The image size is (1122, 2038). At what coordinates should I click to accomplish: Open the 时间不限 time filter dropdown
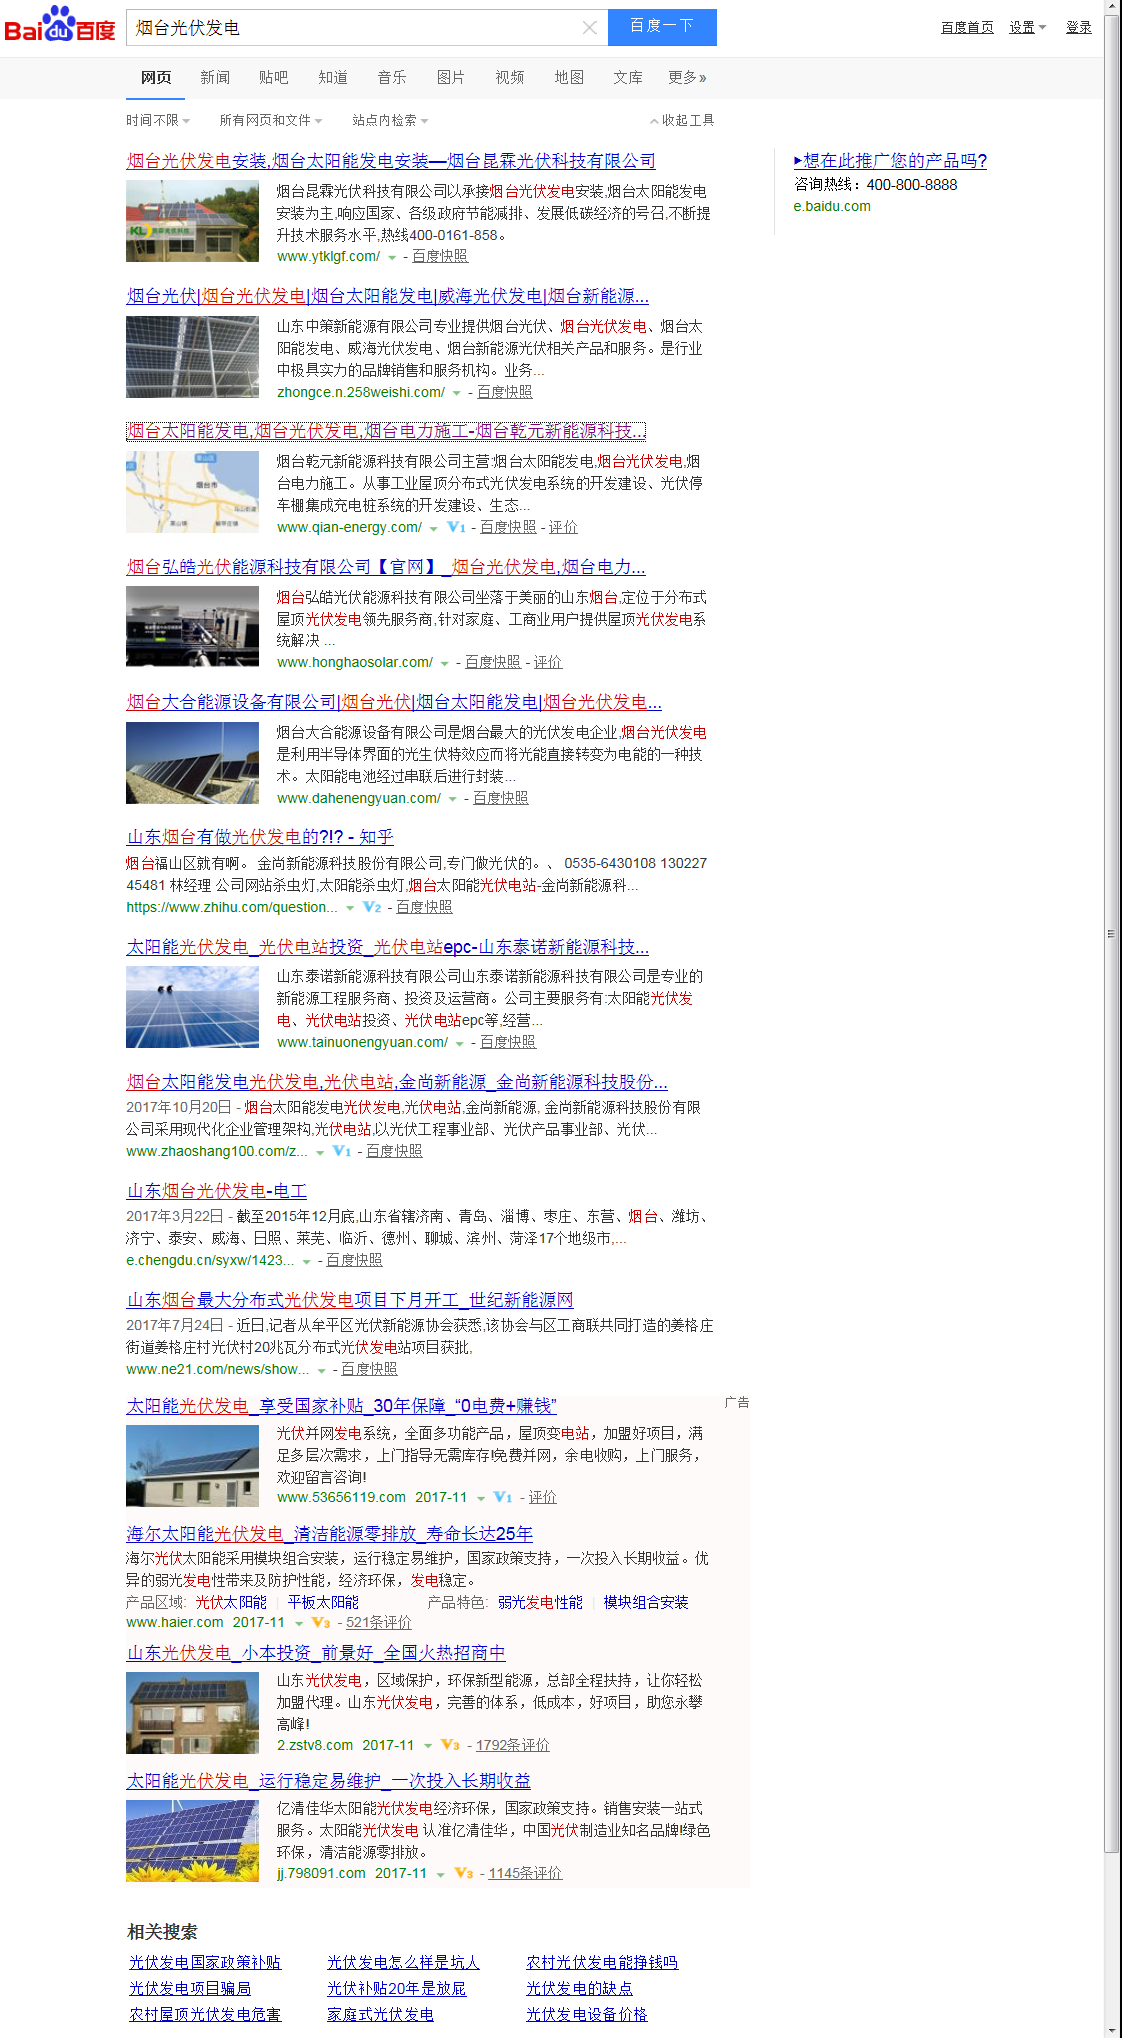(x=157, y=120)
